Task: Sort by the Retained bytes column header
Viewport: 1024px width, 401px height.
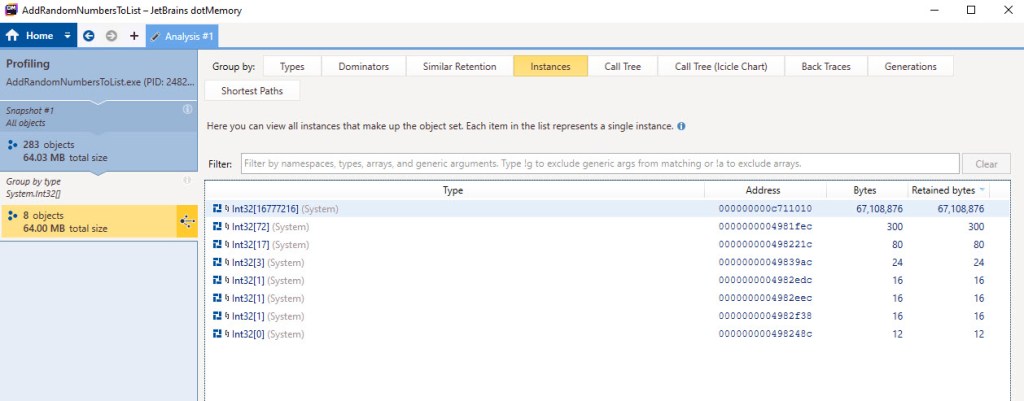Action: pyautogui.click(x=946, y=190)
